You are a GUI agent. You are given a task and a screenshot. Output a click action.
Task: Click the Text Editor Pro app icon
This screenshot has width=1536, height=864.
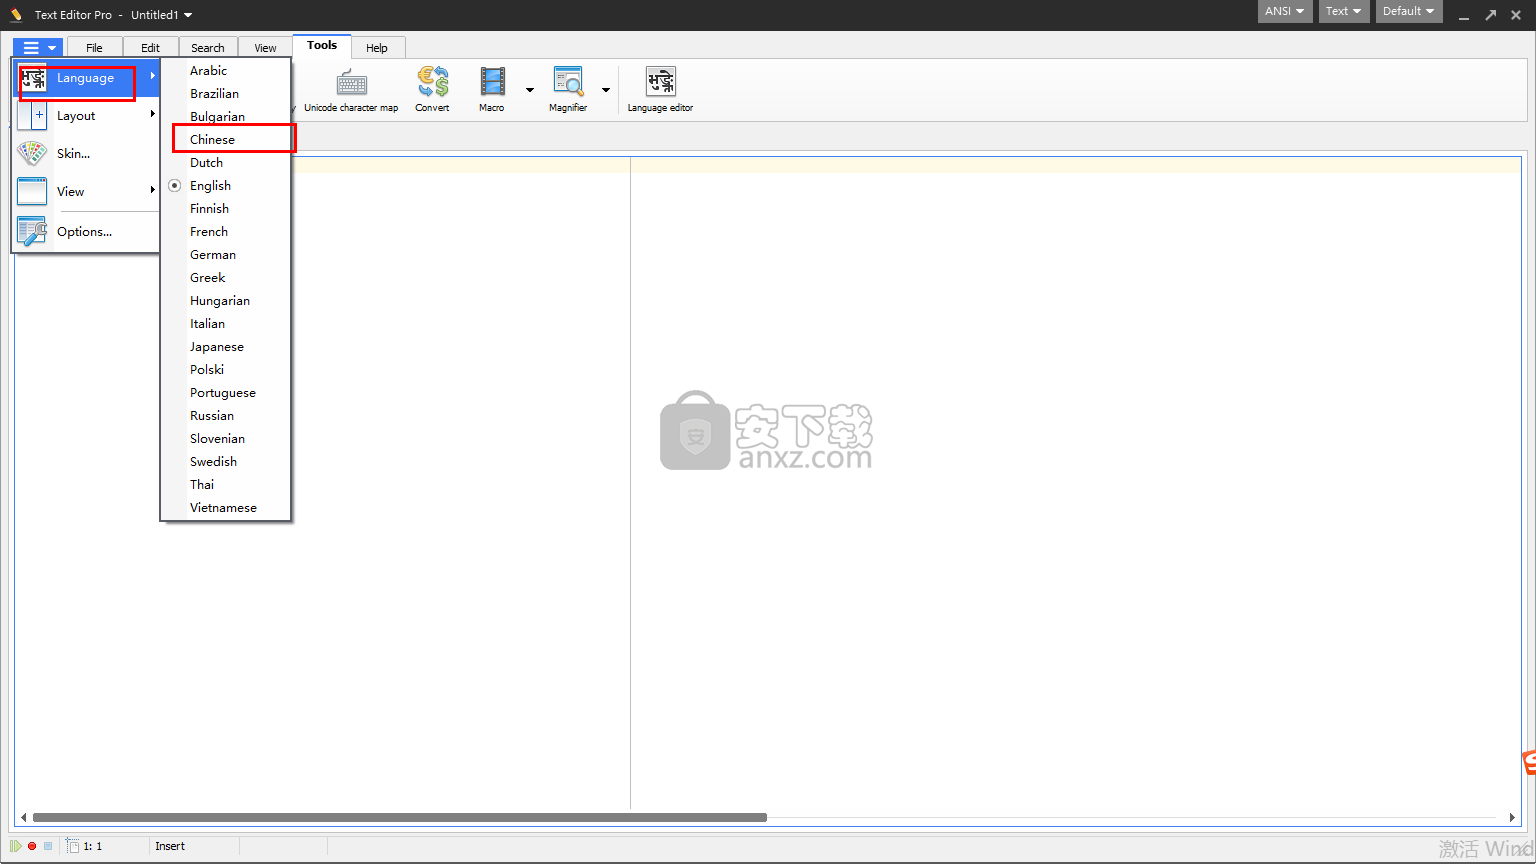coord(16,15)
